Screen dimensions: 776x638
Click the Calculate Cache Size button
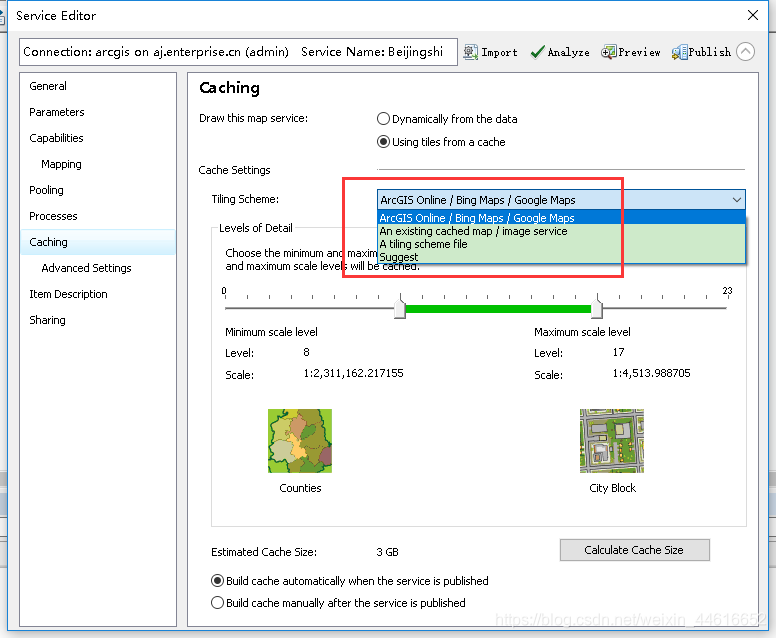634,550
